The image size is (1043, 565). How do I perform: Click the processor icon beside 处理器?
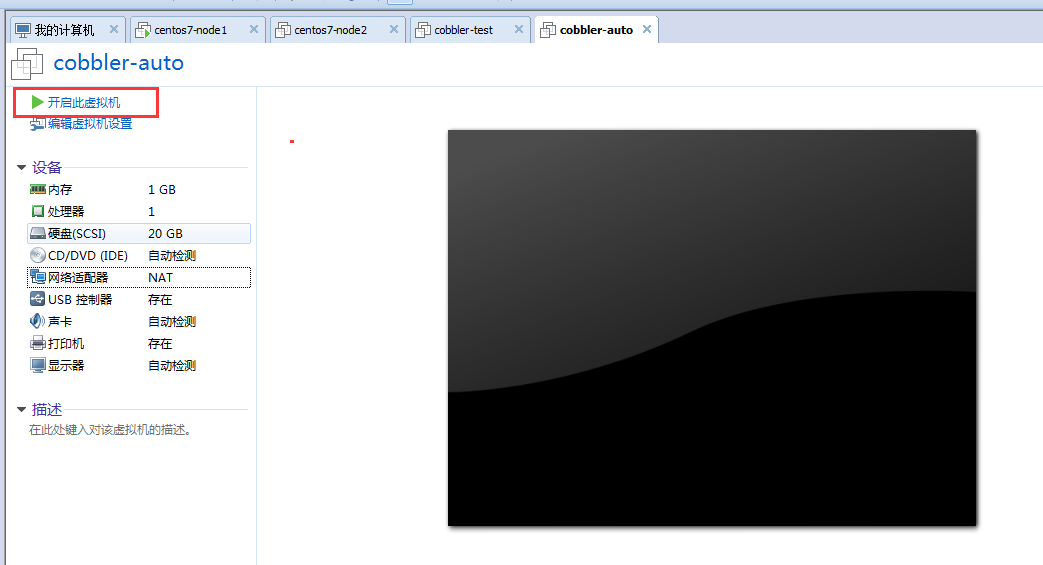tap(37, 212)
